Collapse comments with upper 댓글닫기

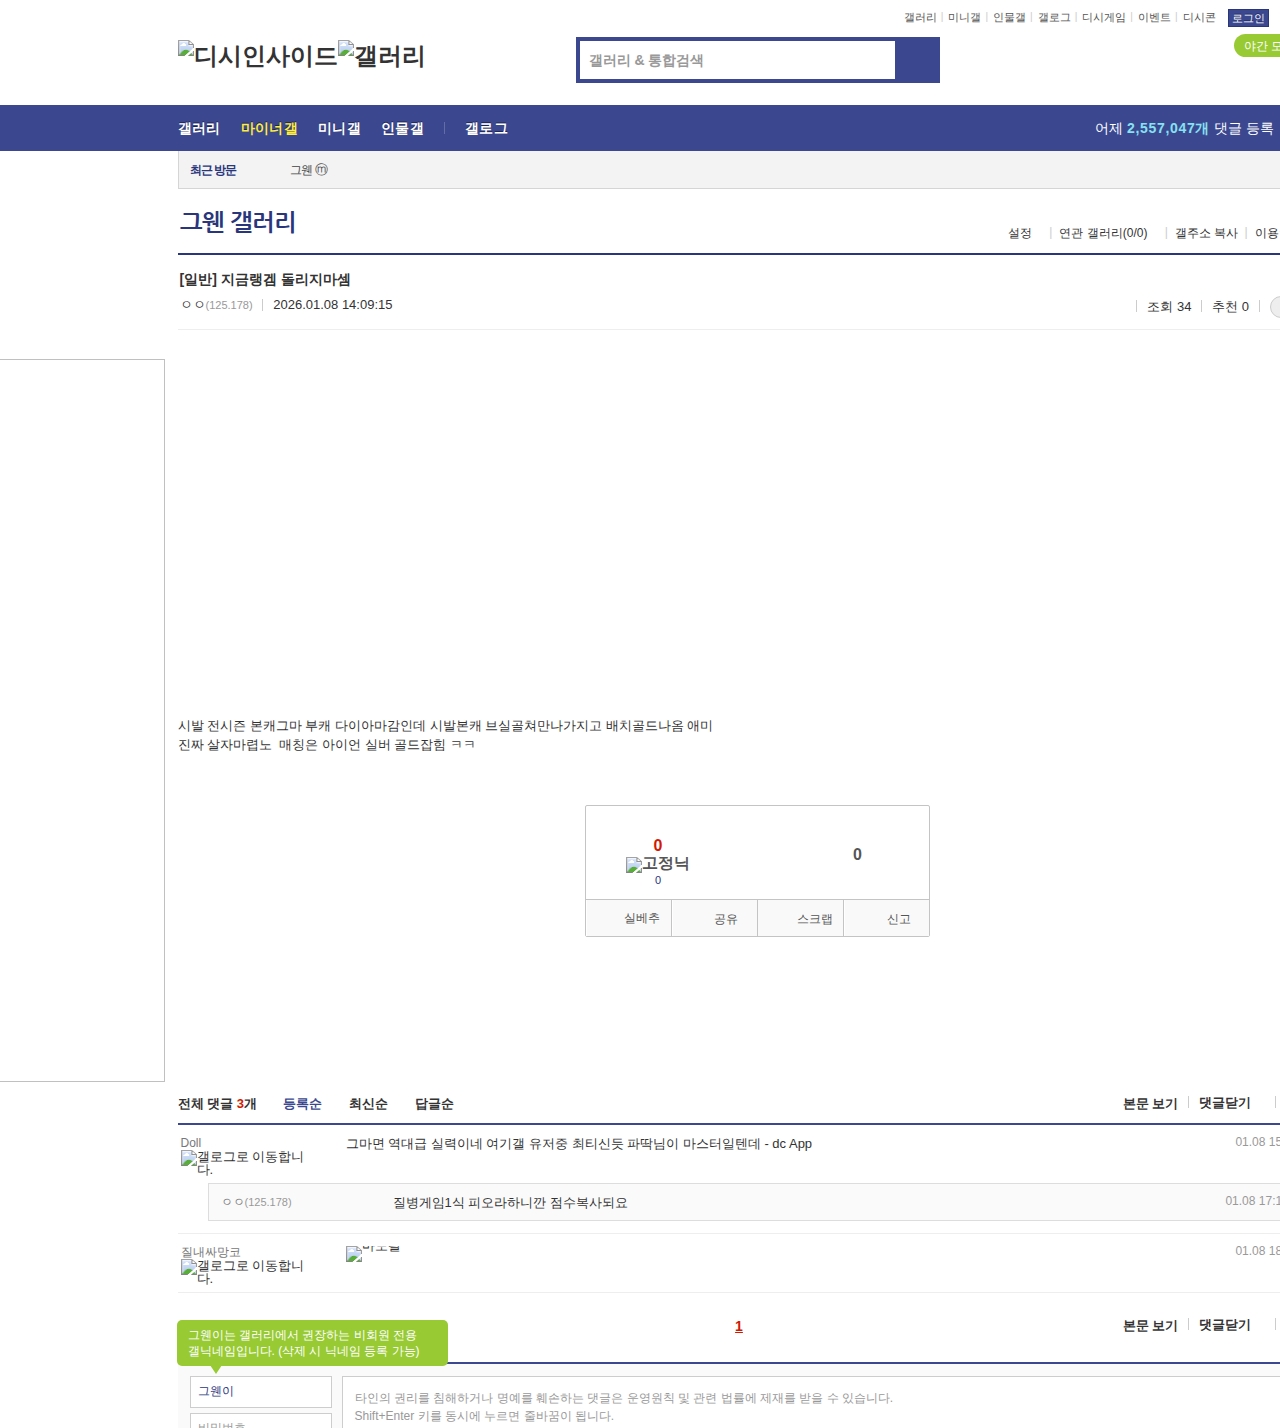click(x=1224, y=1103)
